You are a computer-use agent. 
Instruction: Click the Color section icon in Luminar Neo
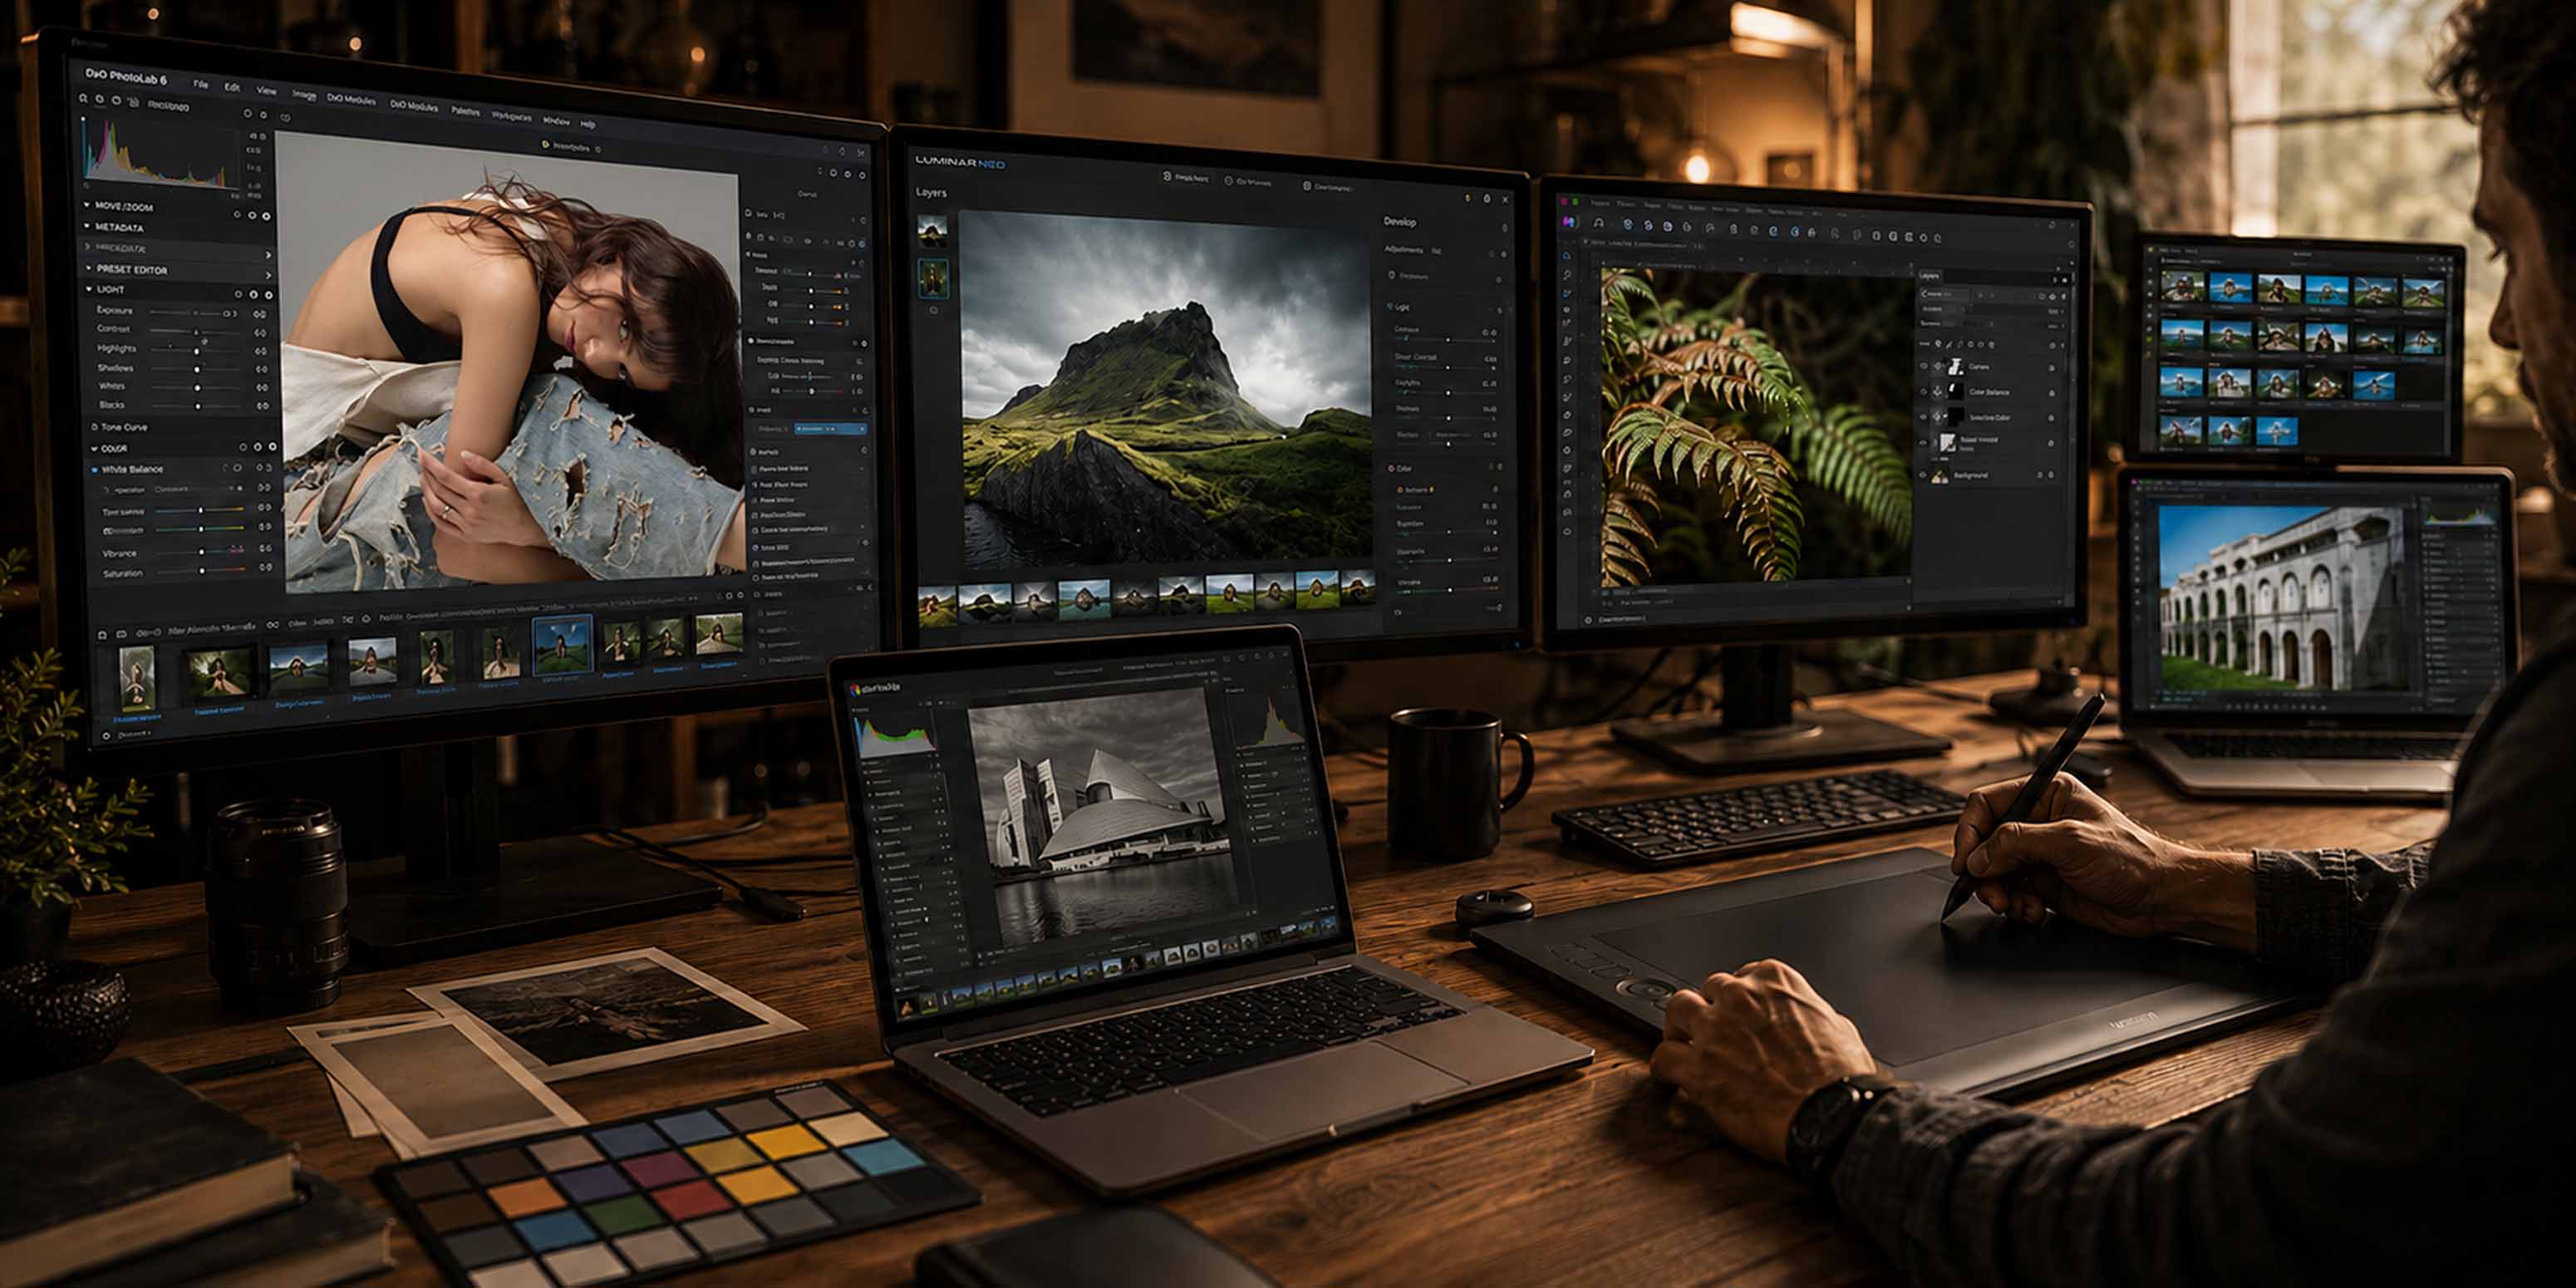tap(1391, 467)
